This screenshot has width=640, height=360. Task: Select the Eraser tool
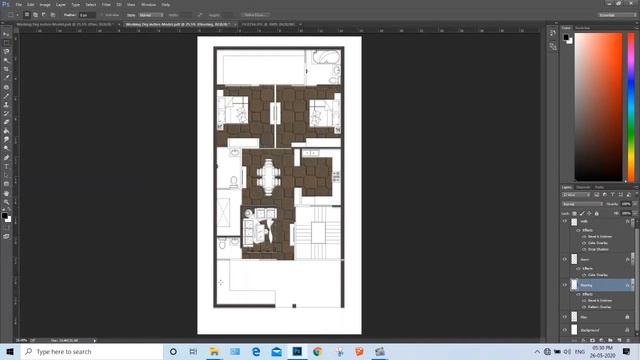[6, 122]
